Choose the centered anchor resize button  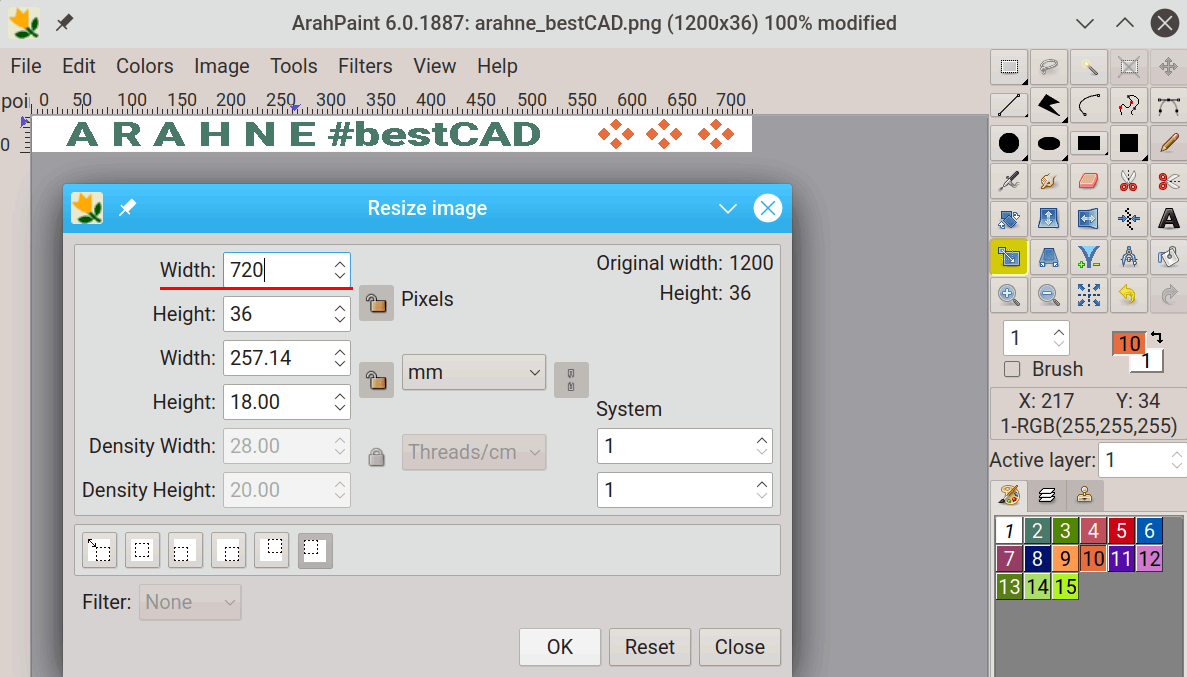click(142, 551)
